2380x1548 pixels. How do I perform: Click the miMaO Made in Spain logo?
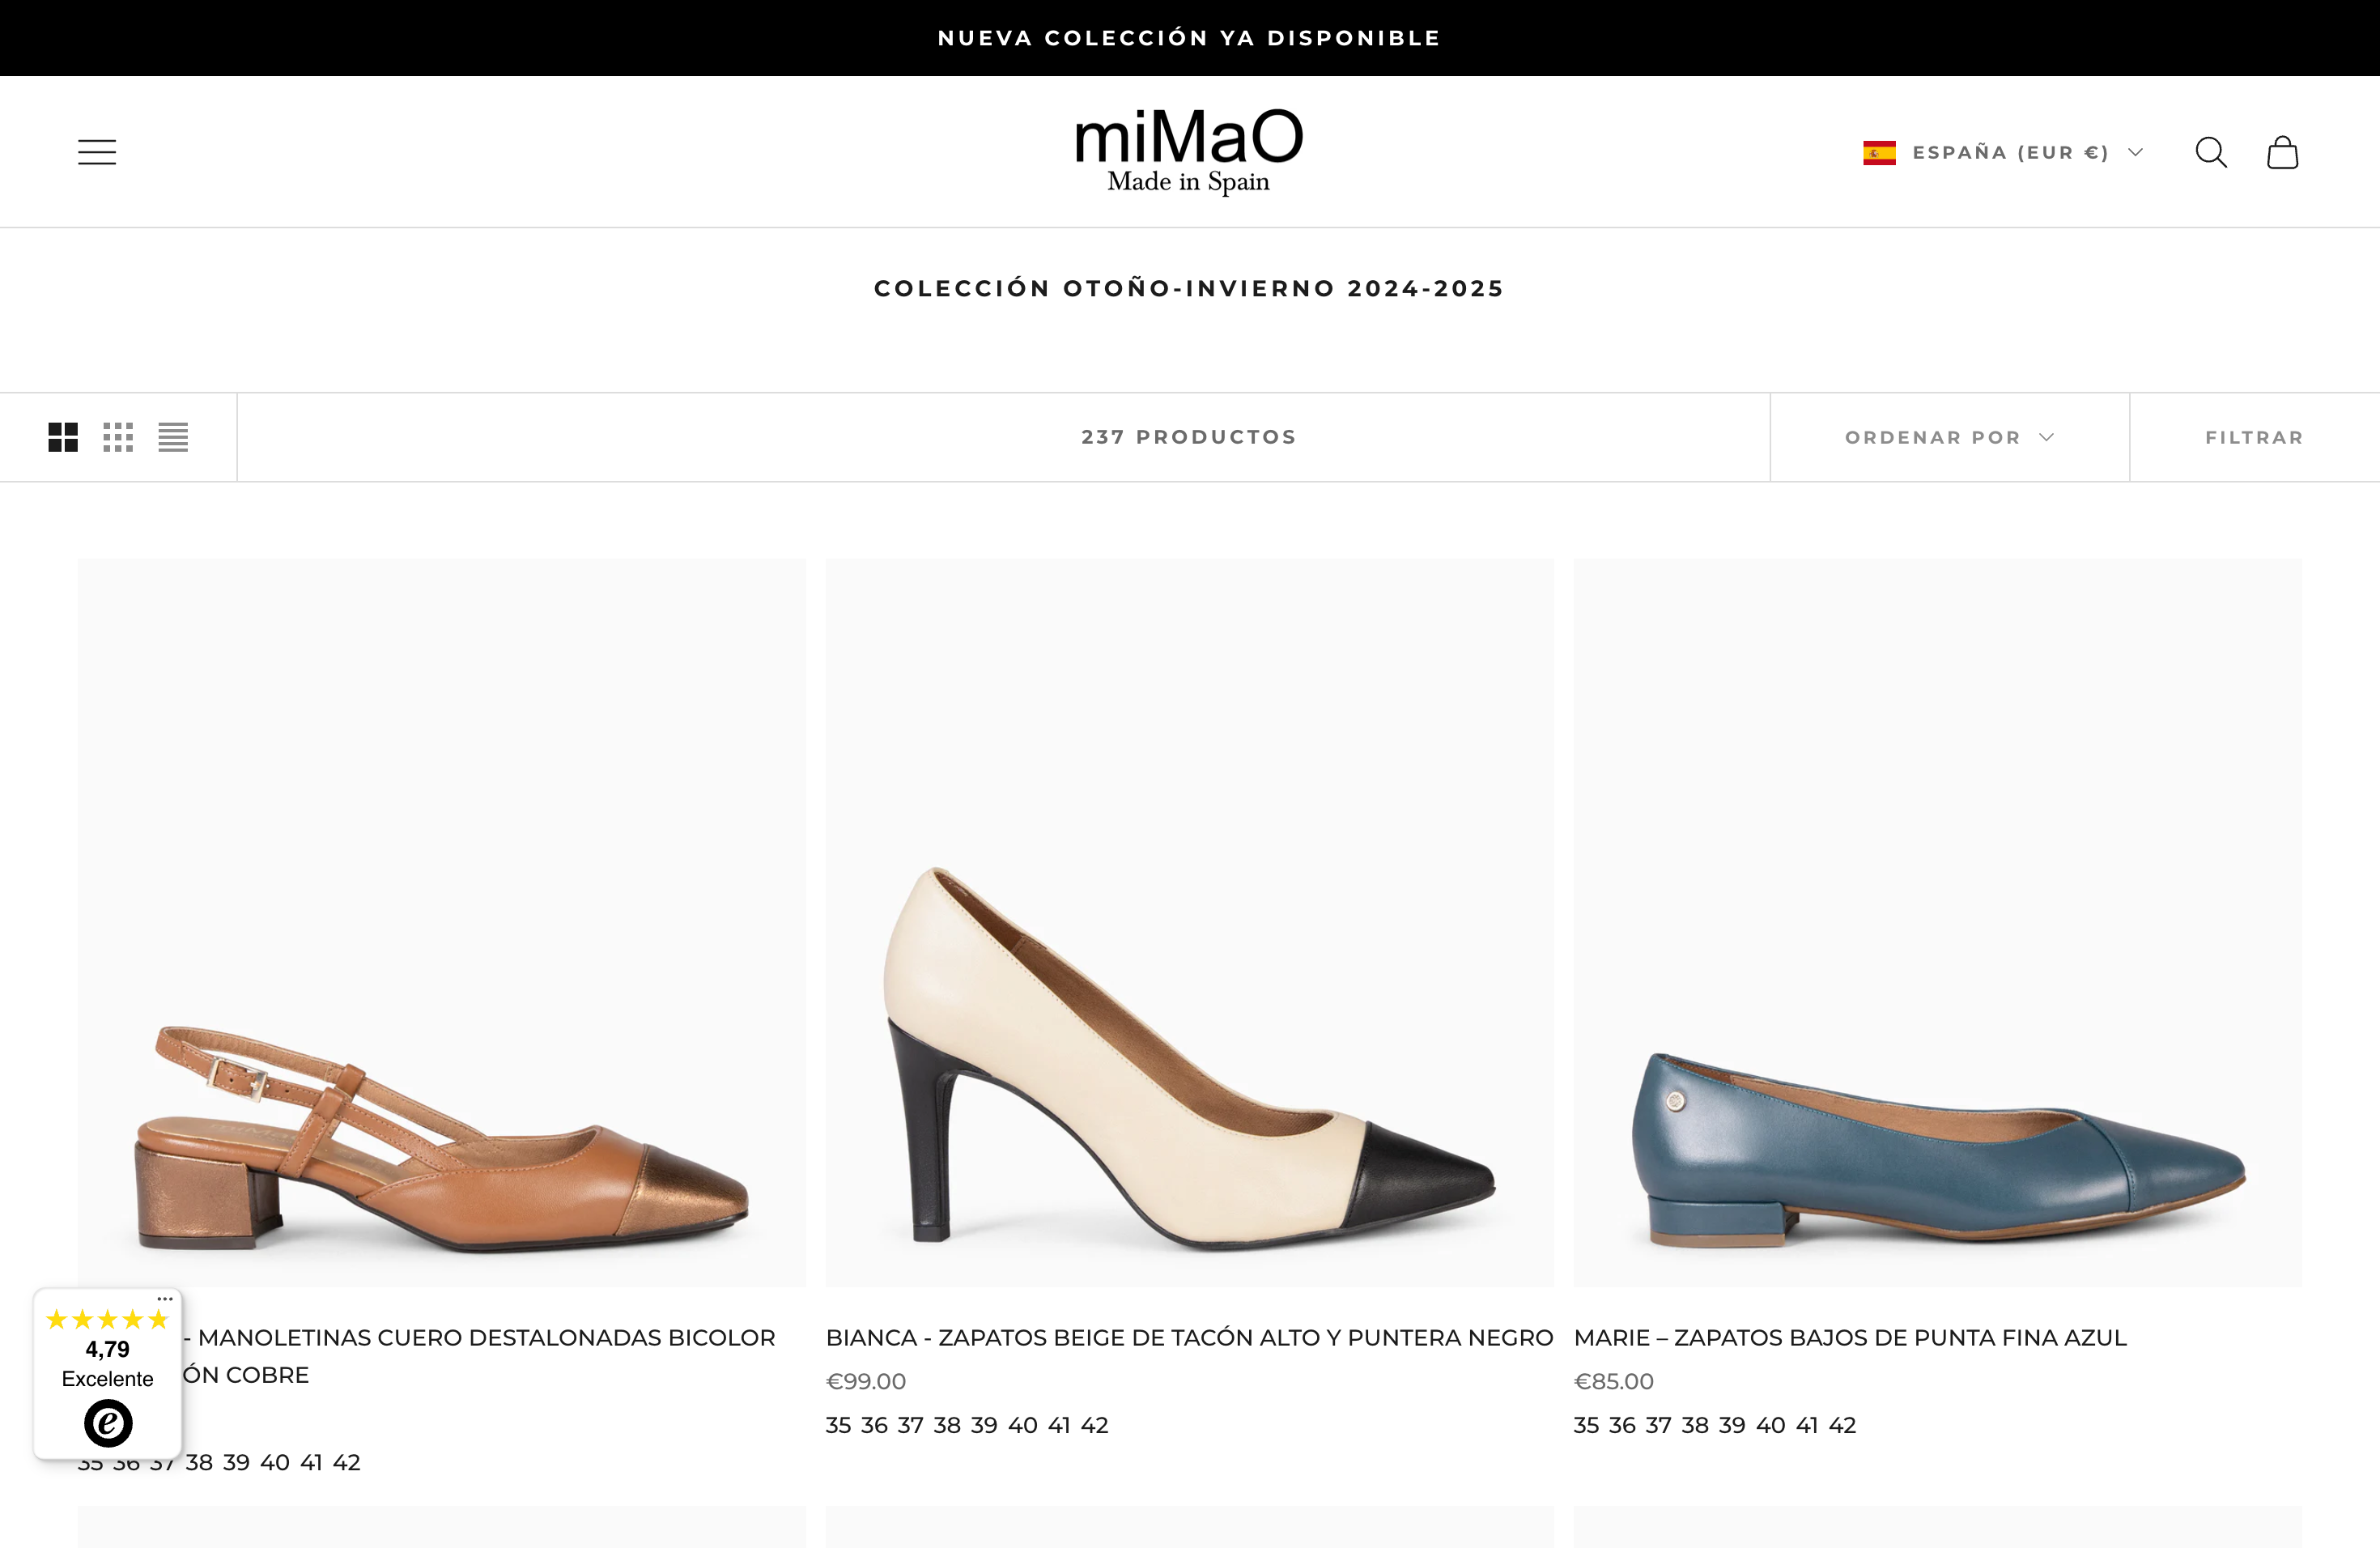pyautogui.click(x=1188, y=152)
